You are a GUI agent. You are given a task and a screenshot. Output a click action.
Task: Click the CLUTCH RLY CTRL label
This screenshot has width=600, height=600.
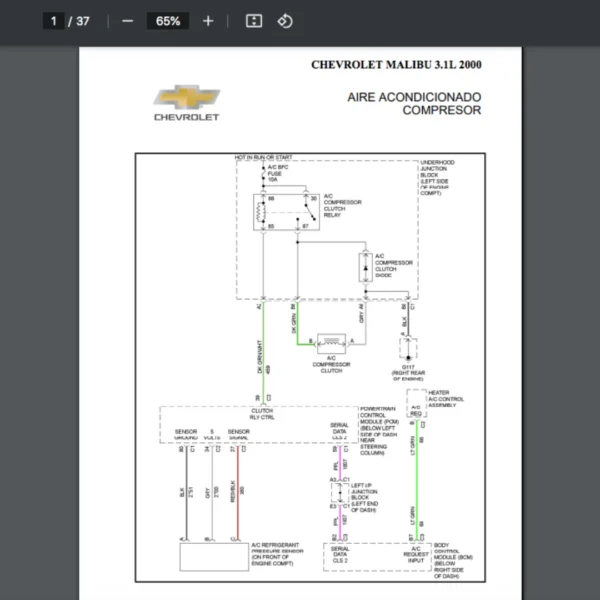coord(262,414)
